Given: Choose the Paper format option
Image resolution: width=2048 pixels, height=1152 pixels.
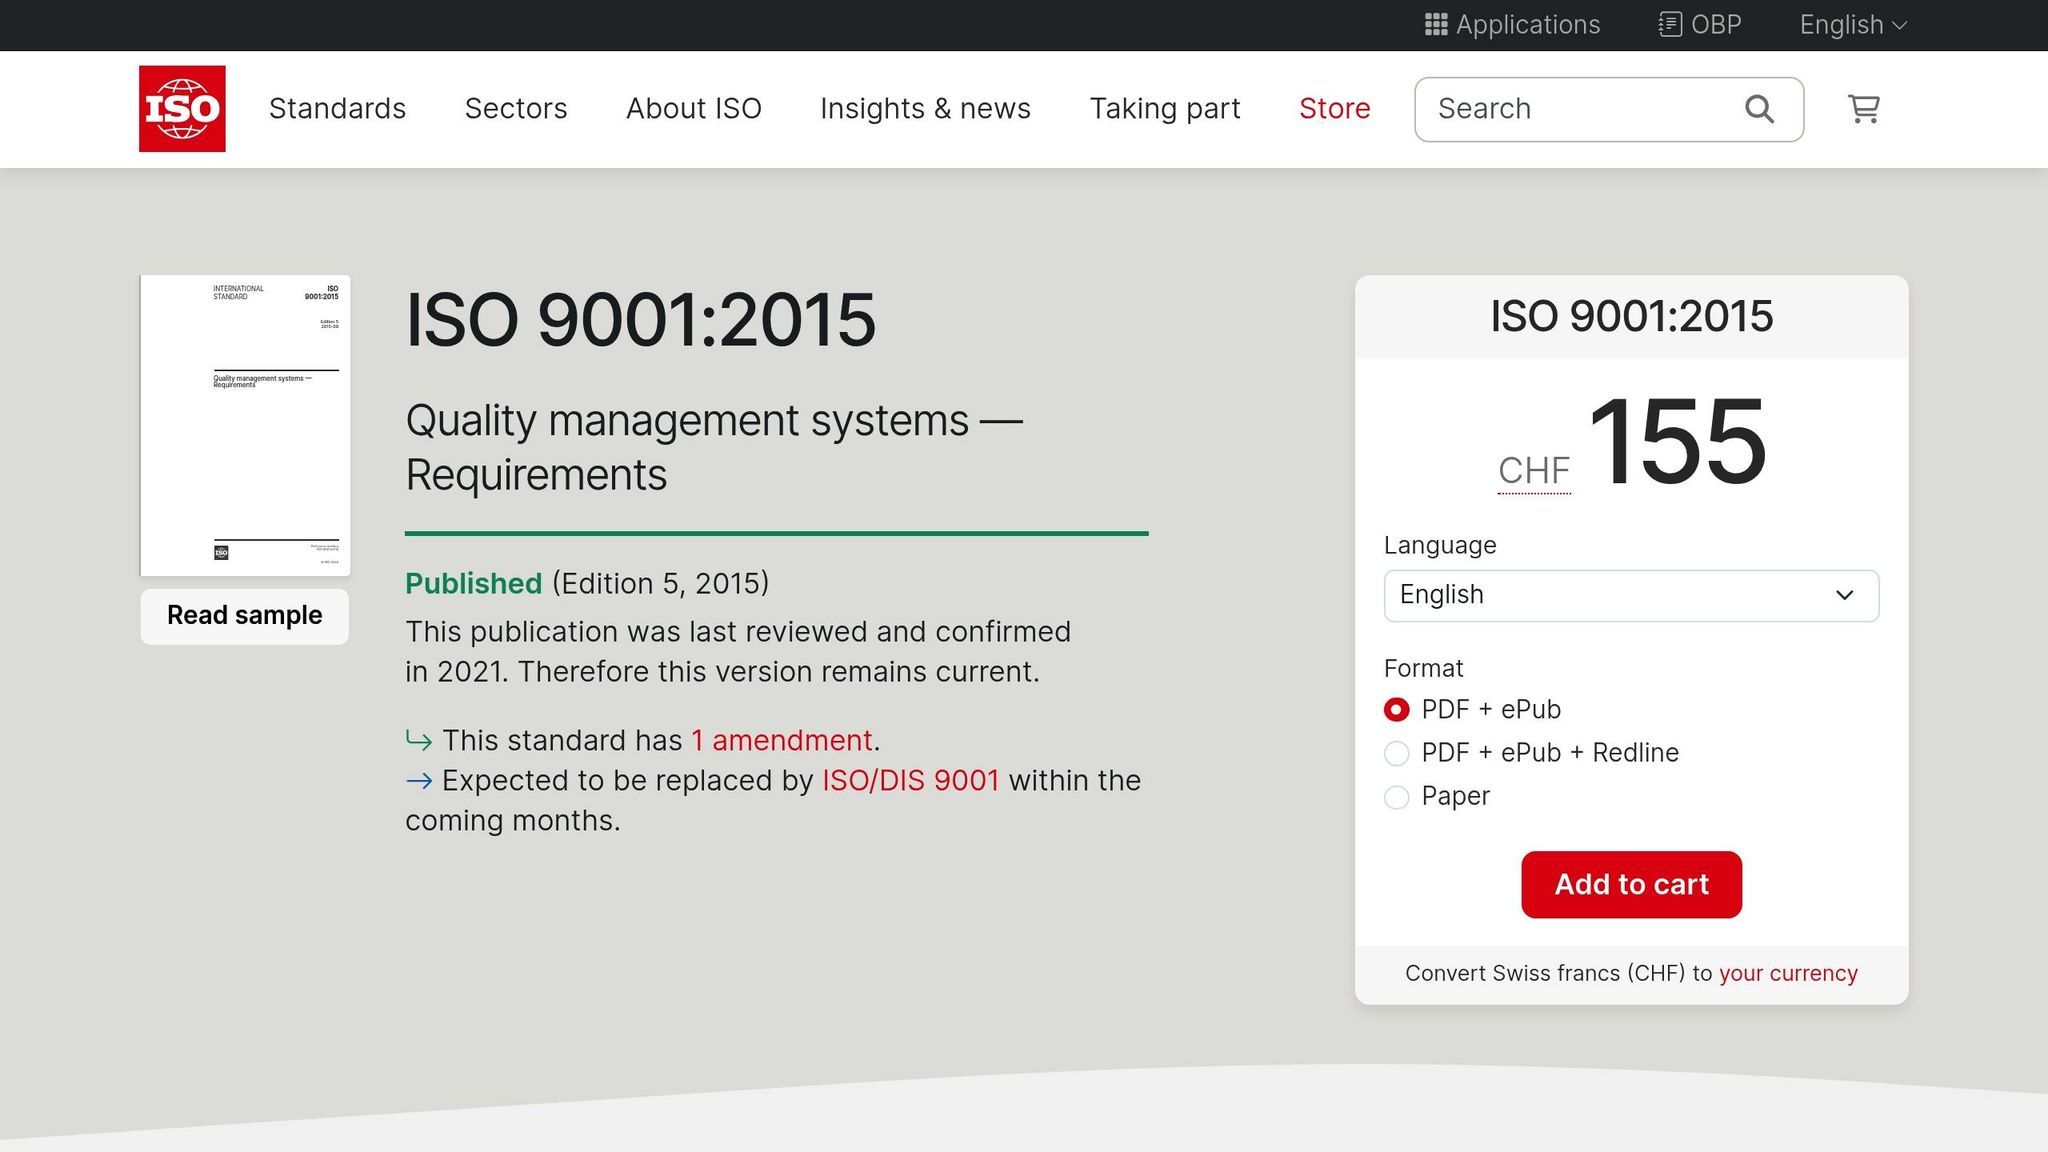Looking at the screenshot, I should pos(1396,797).
